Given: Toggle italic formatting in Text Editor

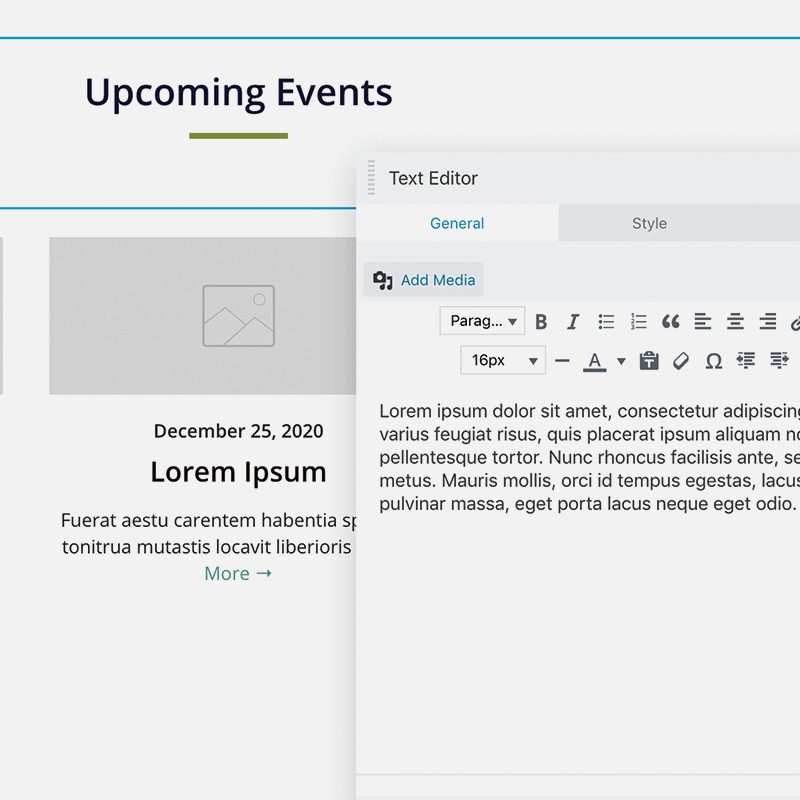Looking at the screenshot, I should coord(573,322).
